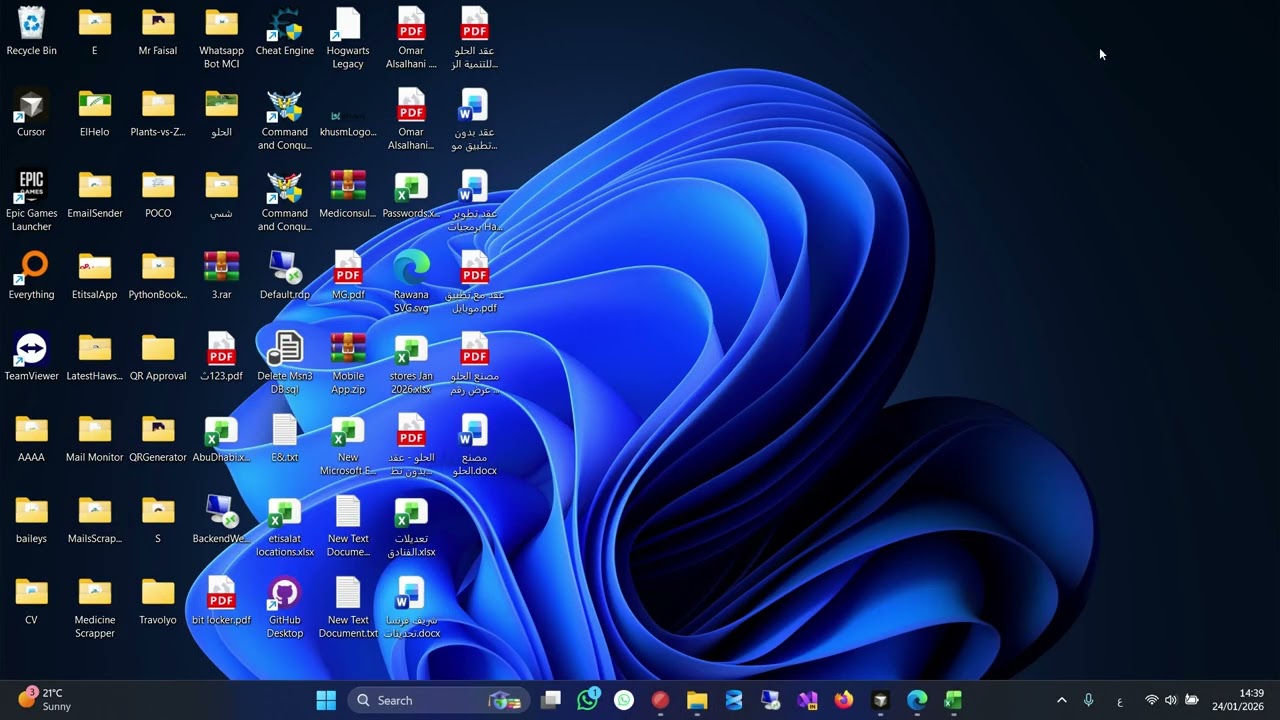Open the POCO folder
The height and width of the screenshot is (720, 1280).
tap(158, 195)
